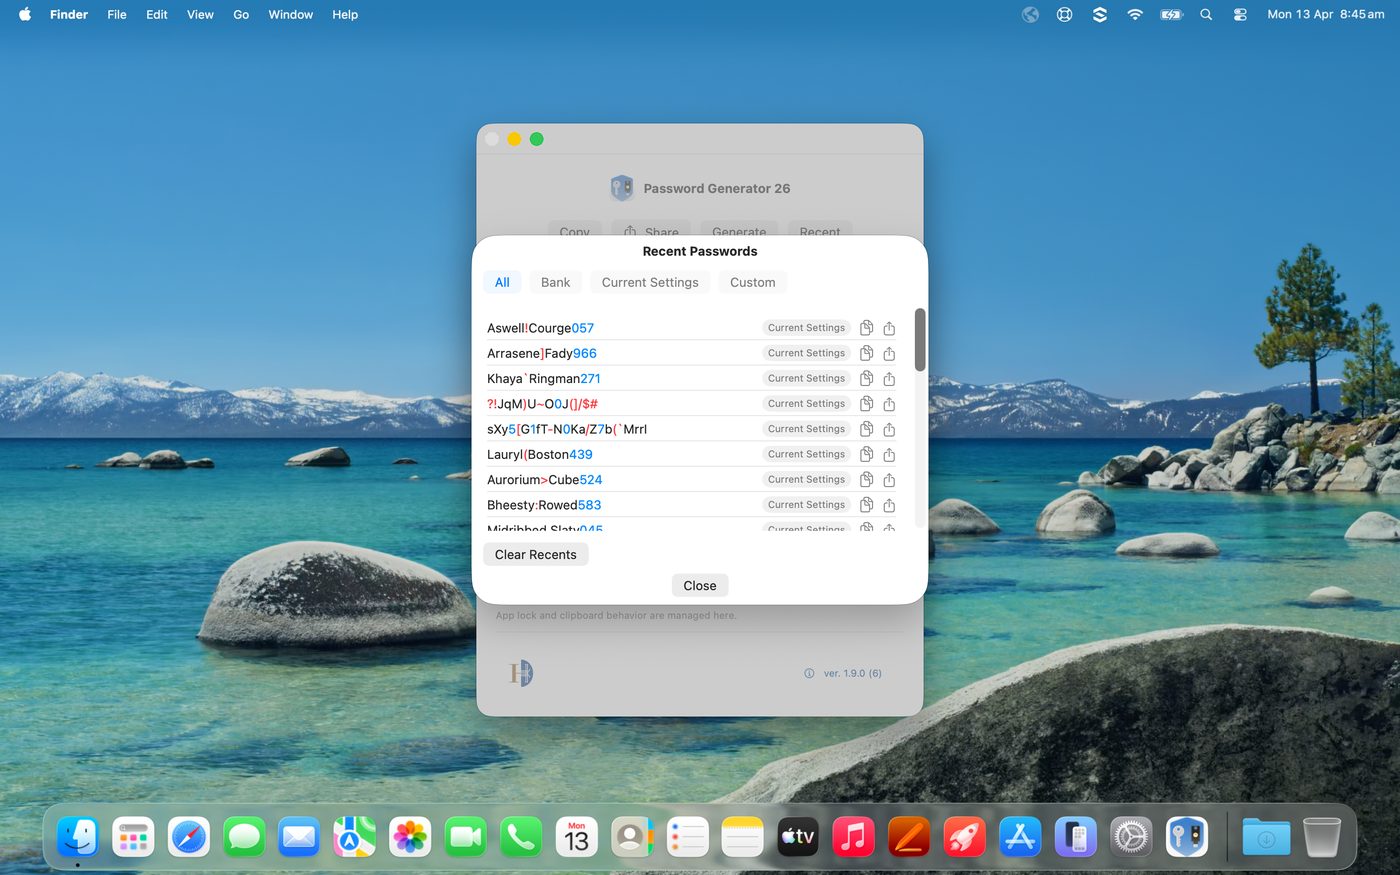
Task: Close the Recent Passwords sheet
Action: point(700,585)
